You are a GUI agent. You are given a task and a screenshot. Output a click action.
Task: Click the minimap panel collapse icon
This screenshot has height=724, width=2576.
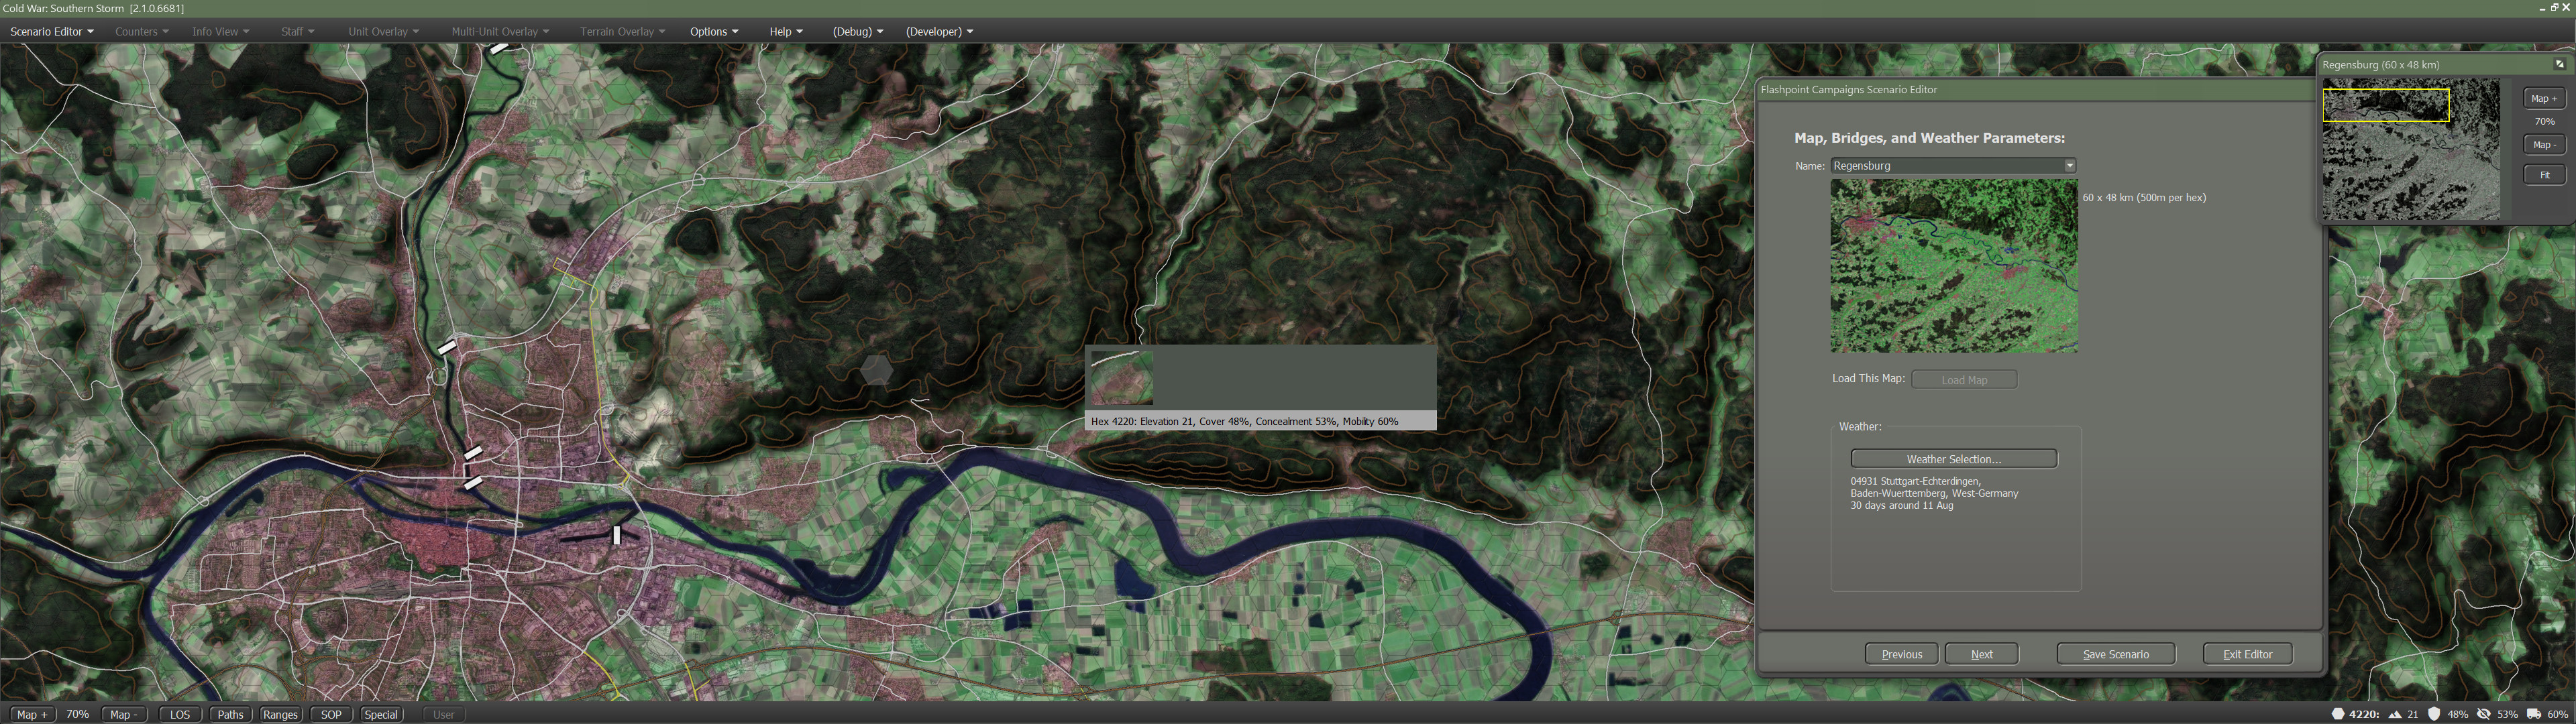pos(2559,64)
